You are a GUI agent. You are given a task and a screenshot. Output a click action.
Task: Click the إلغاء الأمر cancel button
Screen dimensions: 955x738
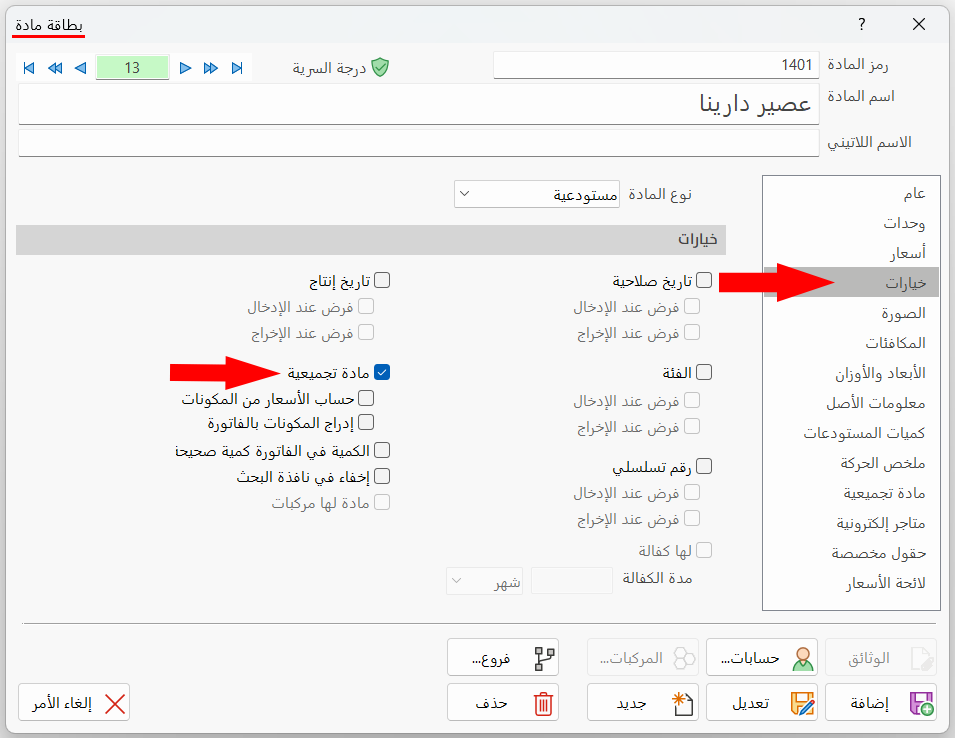pyautogui.click(x=74, y=703)
